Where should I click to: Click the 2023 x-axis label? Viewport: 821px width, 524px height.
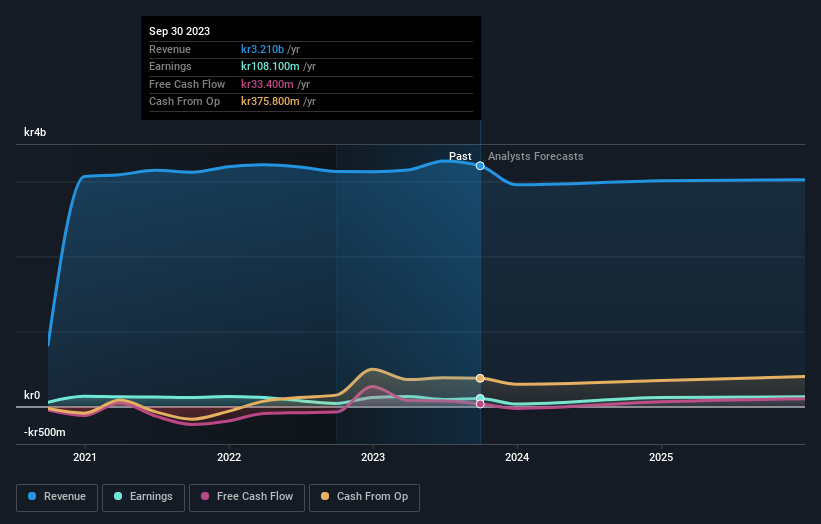373,458
